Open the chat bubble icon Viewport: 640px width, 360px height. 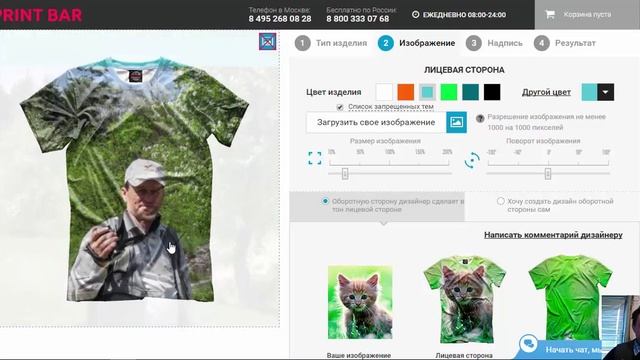pos(529,344)
